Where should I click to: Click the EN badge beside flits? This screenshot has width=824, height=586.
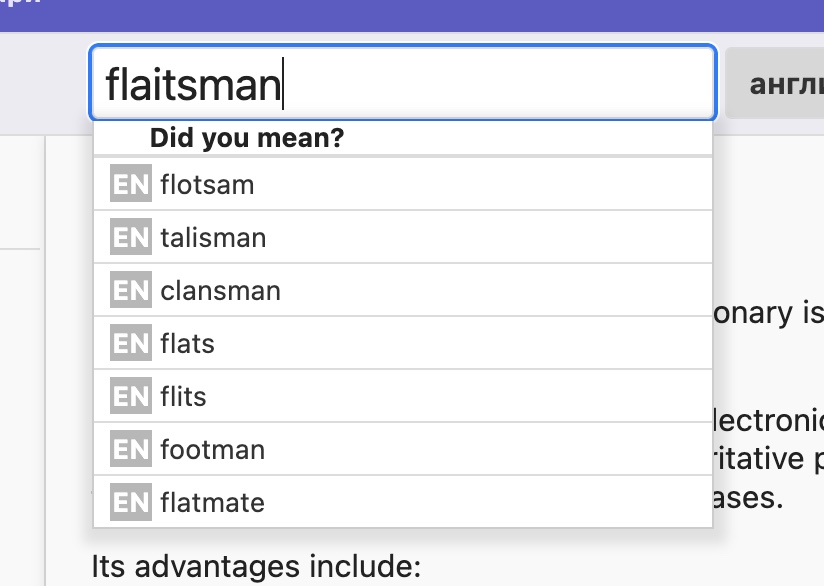[131, 396]
